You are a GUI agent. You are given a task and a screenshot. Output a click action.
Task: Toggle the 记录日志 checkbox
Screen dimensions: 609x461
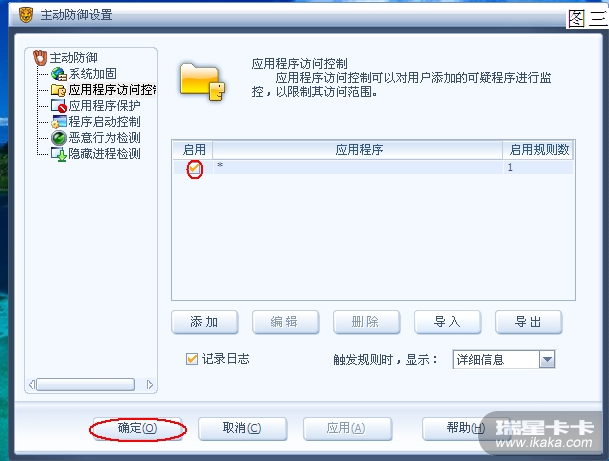coord(192,359)
